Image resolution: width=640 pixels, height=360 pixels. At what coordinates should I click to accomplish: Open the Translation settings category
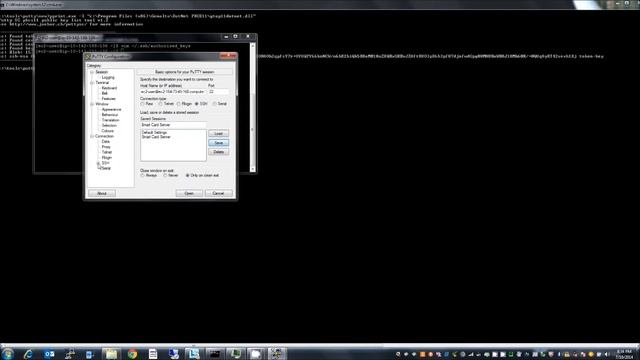click(111, 120)
